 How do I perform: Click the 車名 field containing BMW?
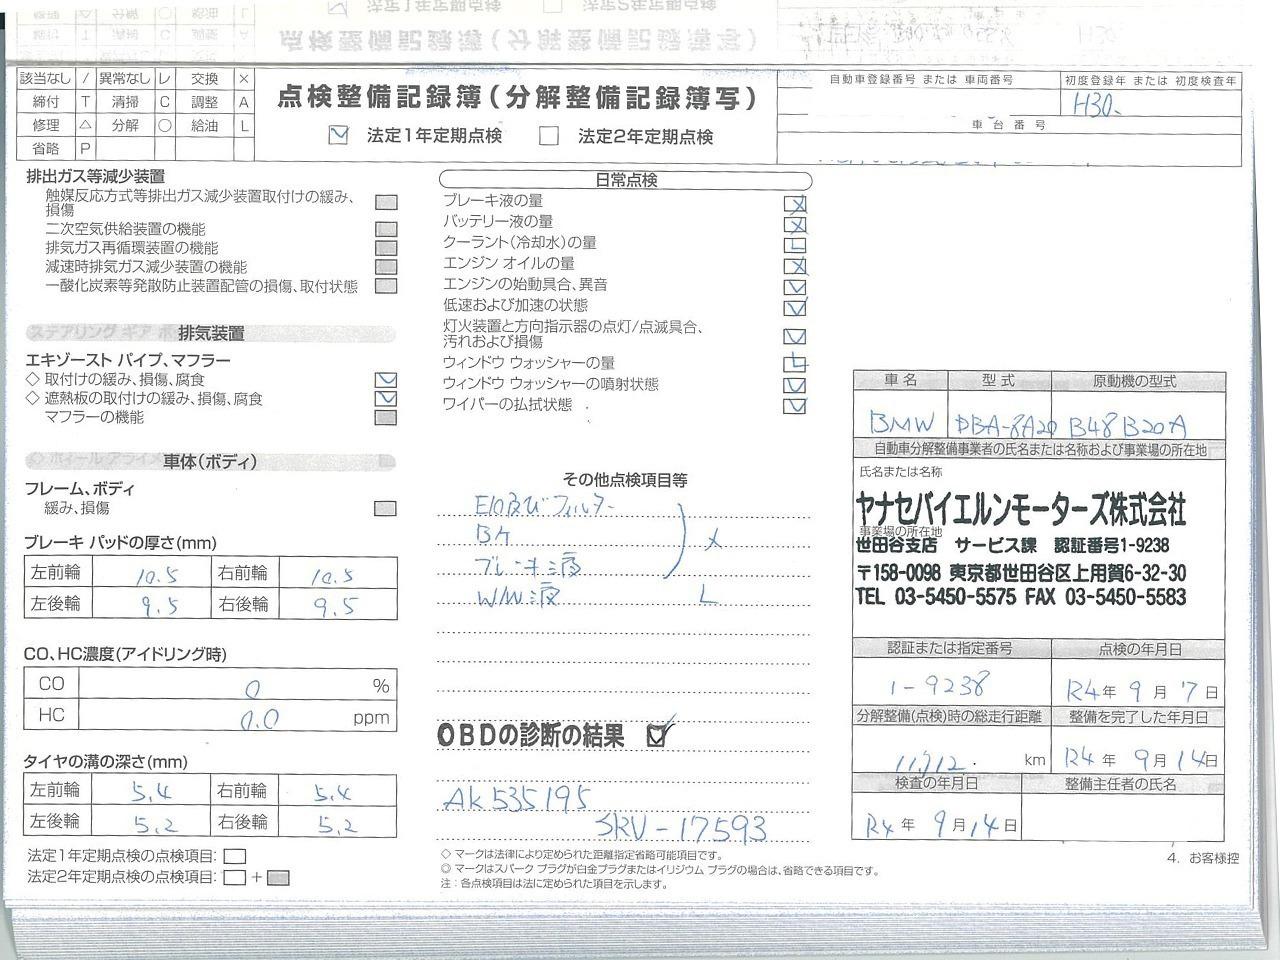[x=900, y=421]
